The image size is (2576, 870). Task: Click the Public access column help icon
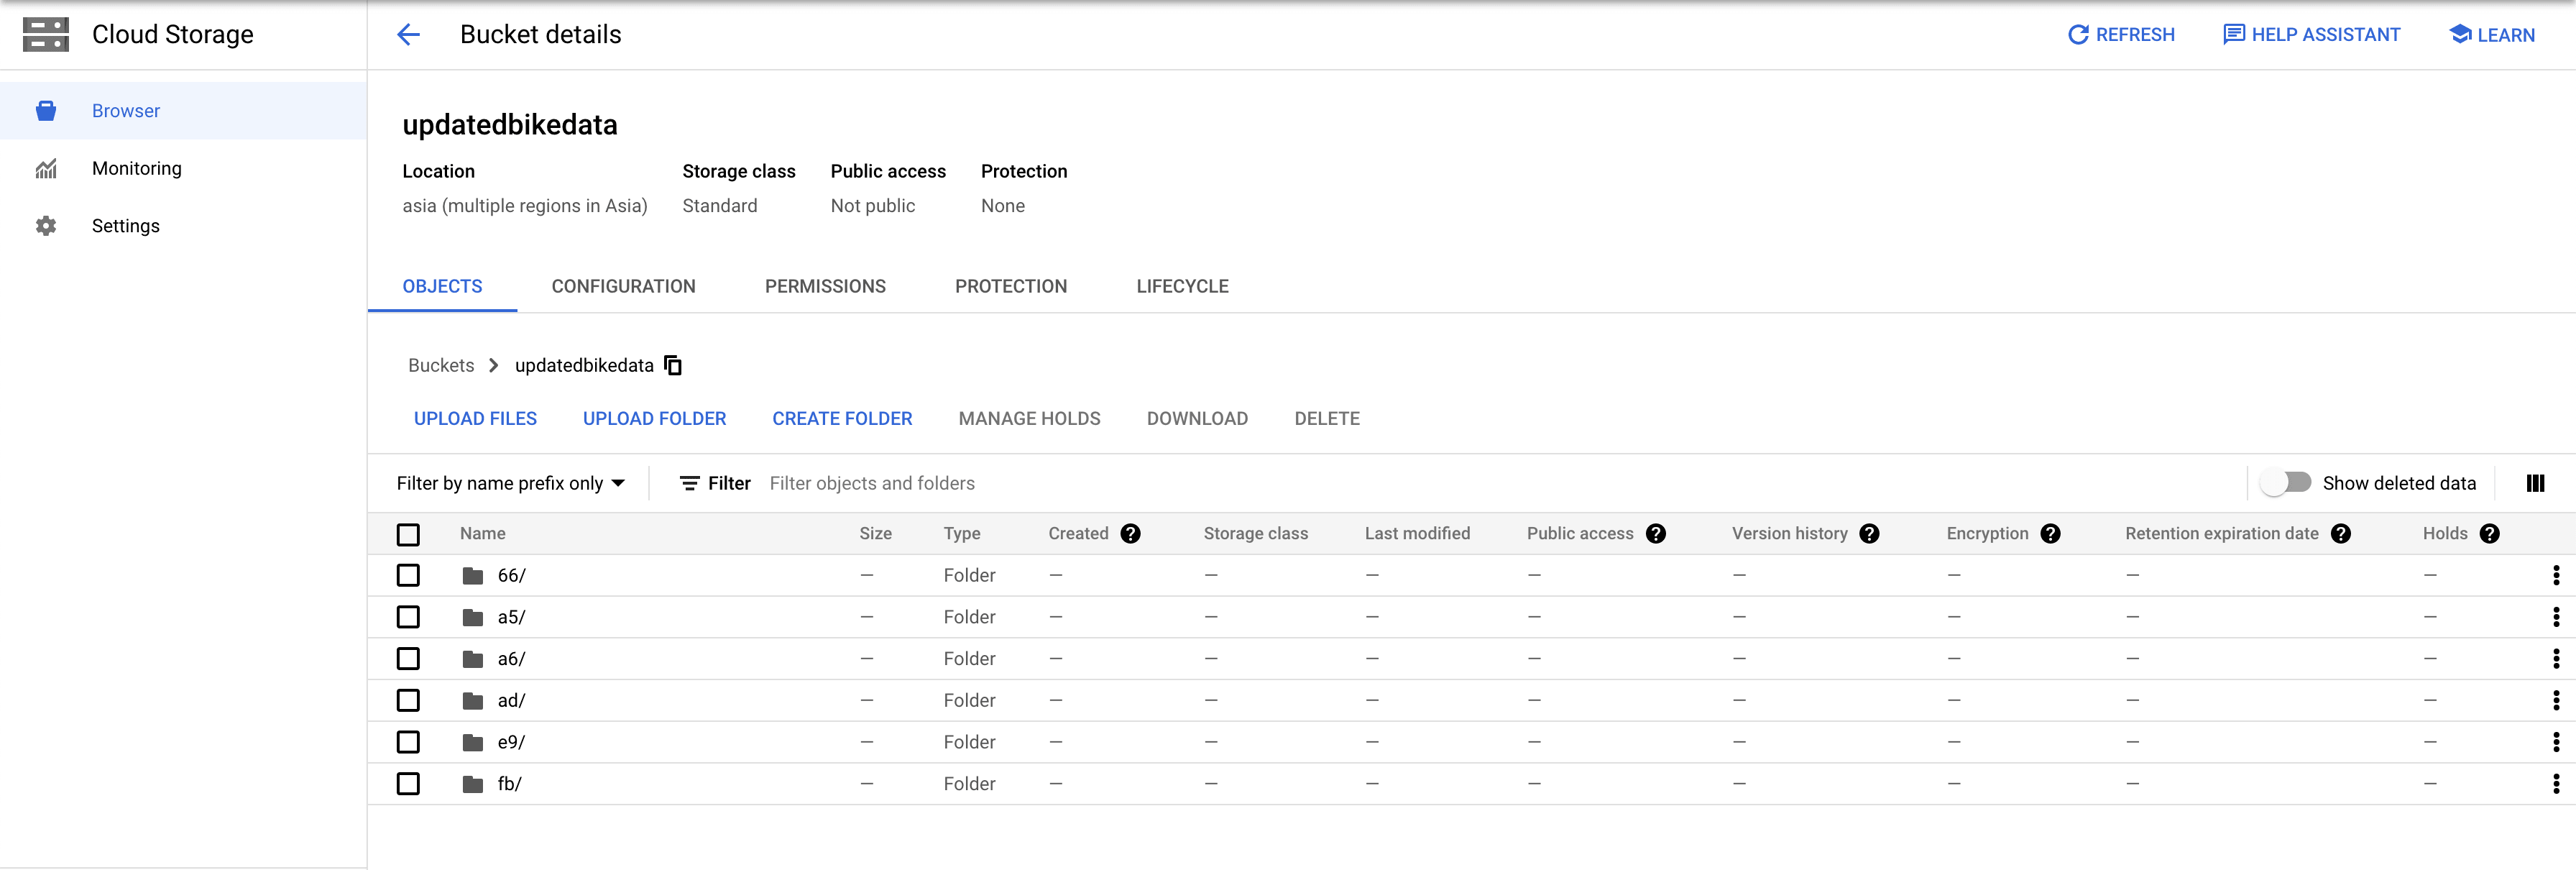pyautogui.click(x=1655, y=534)
